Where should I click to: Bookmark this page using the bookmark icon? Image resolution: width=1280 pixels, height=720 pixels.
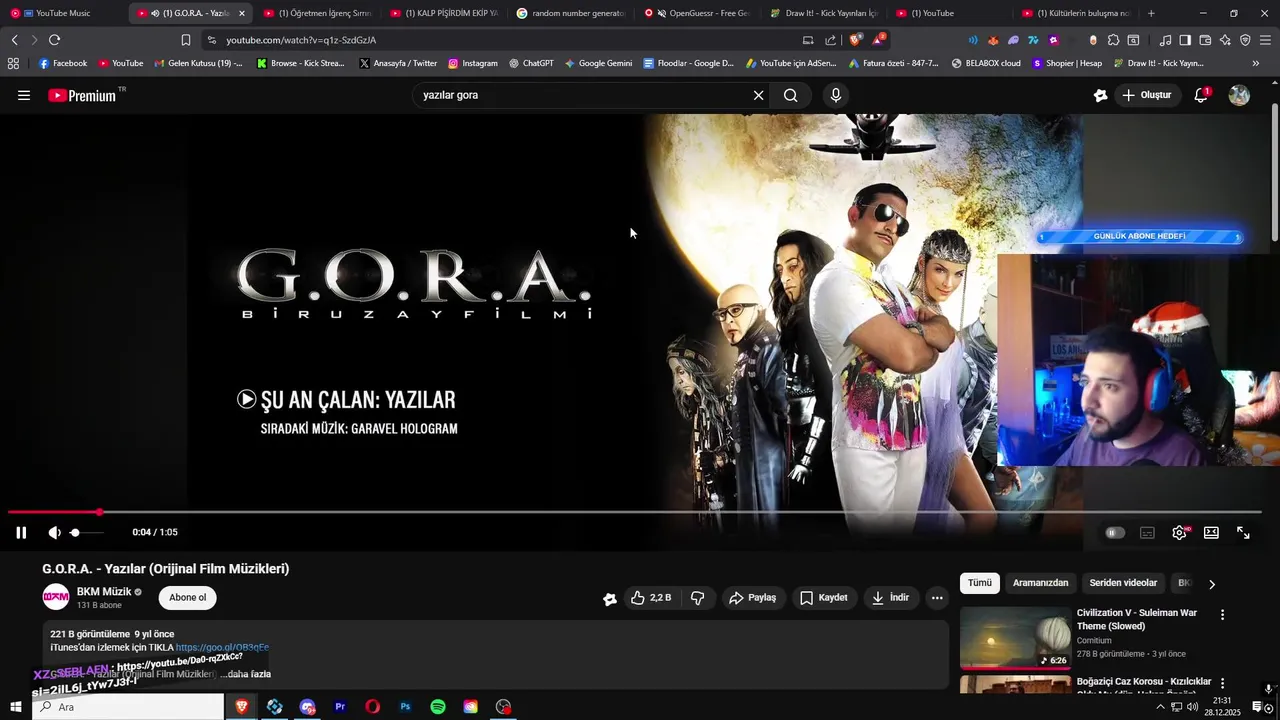point(186,40)
